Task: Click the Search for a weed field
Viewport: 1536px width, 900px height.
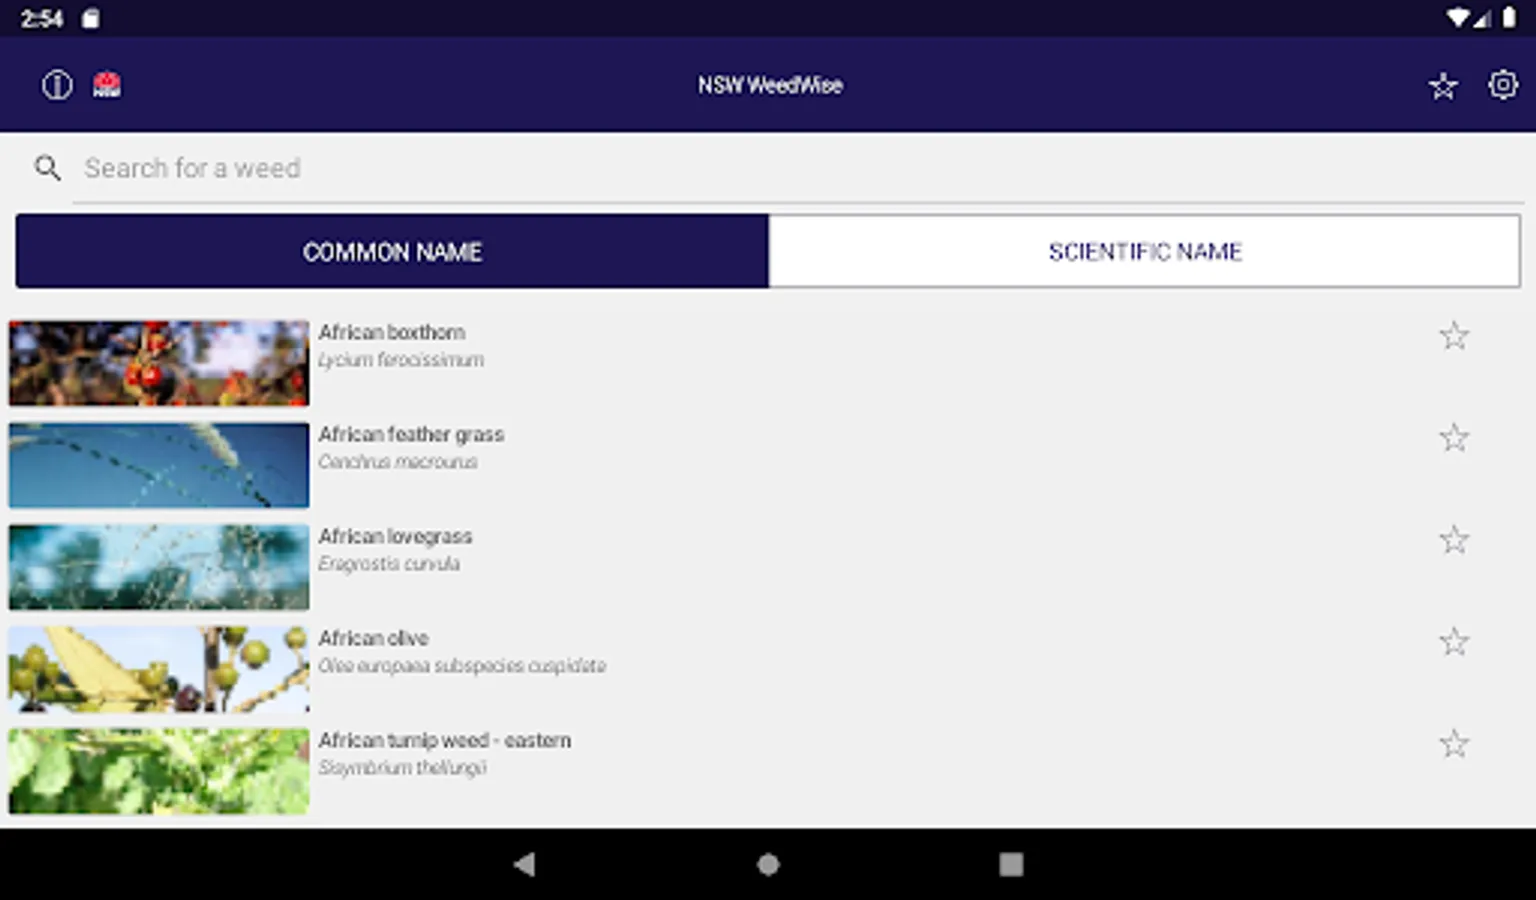Action: pos(400,168)
